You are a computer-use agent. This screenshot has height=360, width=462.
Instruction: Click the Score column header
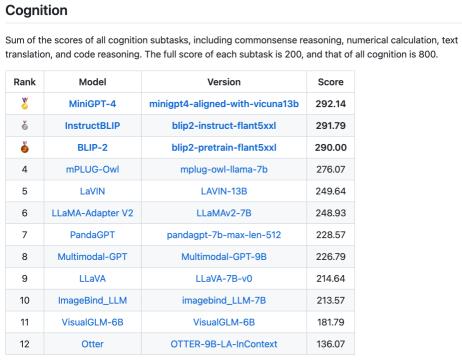[331, 82]
